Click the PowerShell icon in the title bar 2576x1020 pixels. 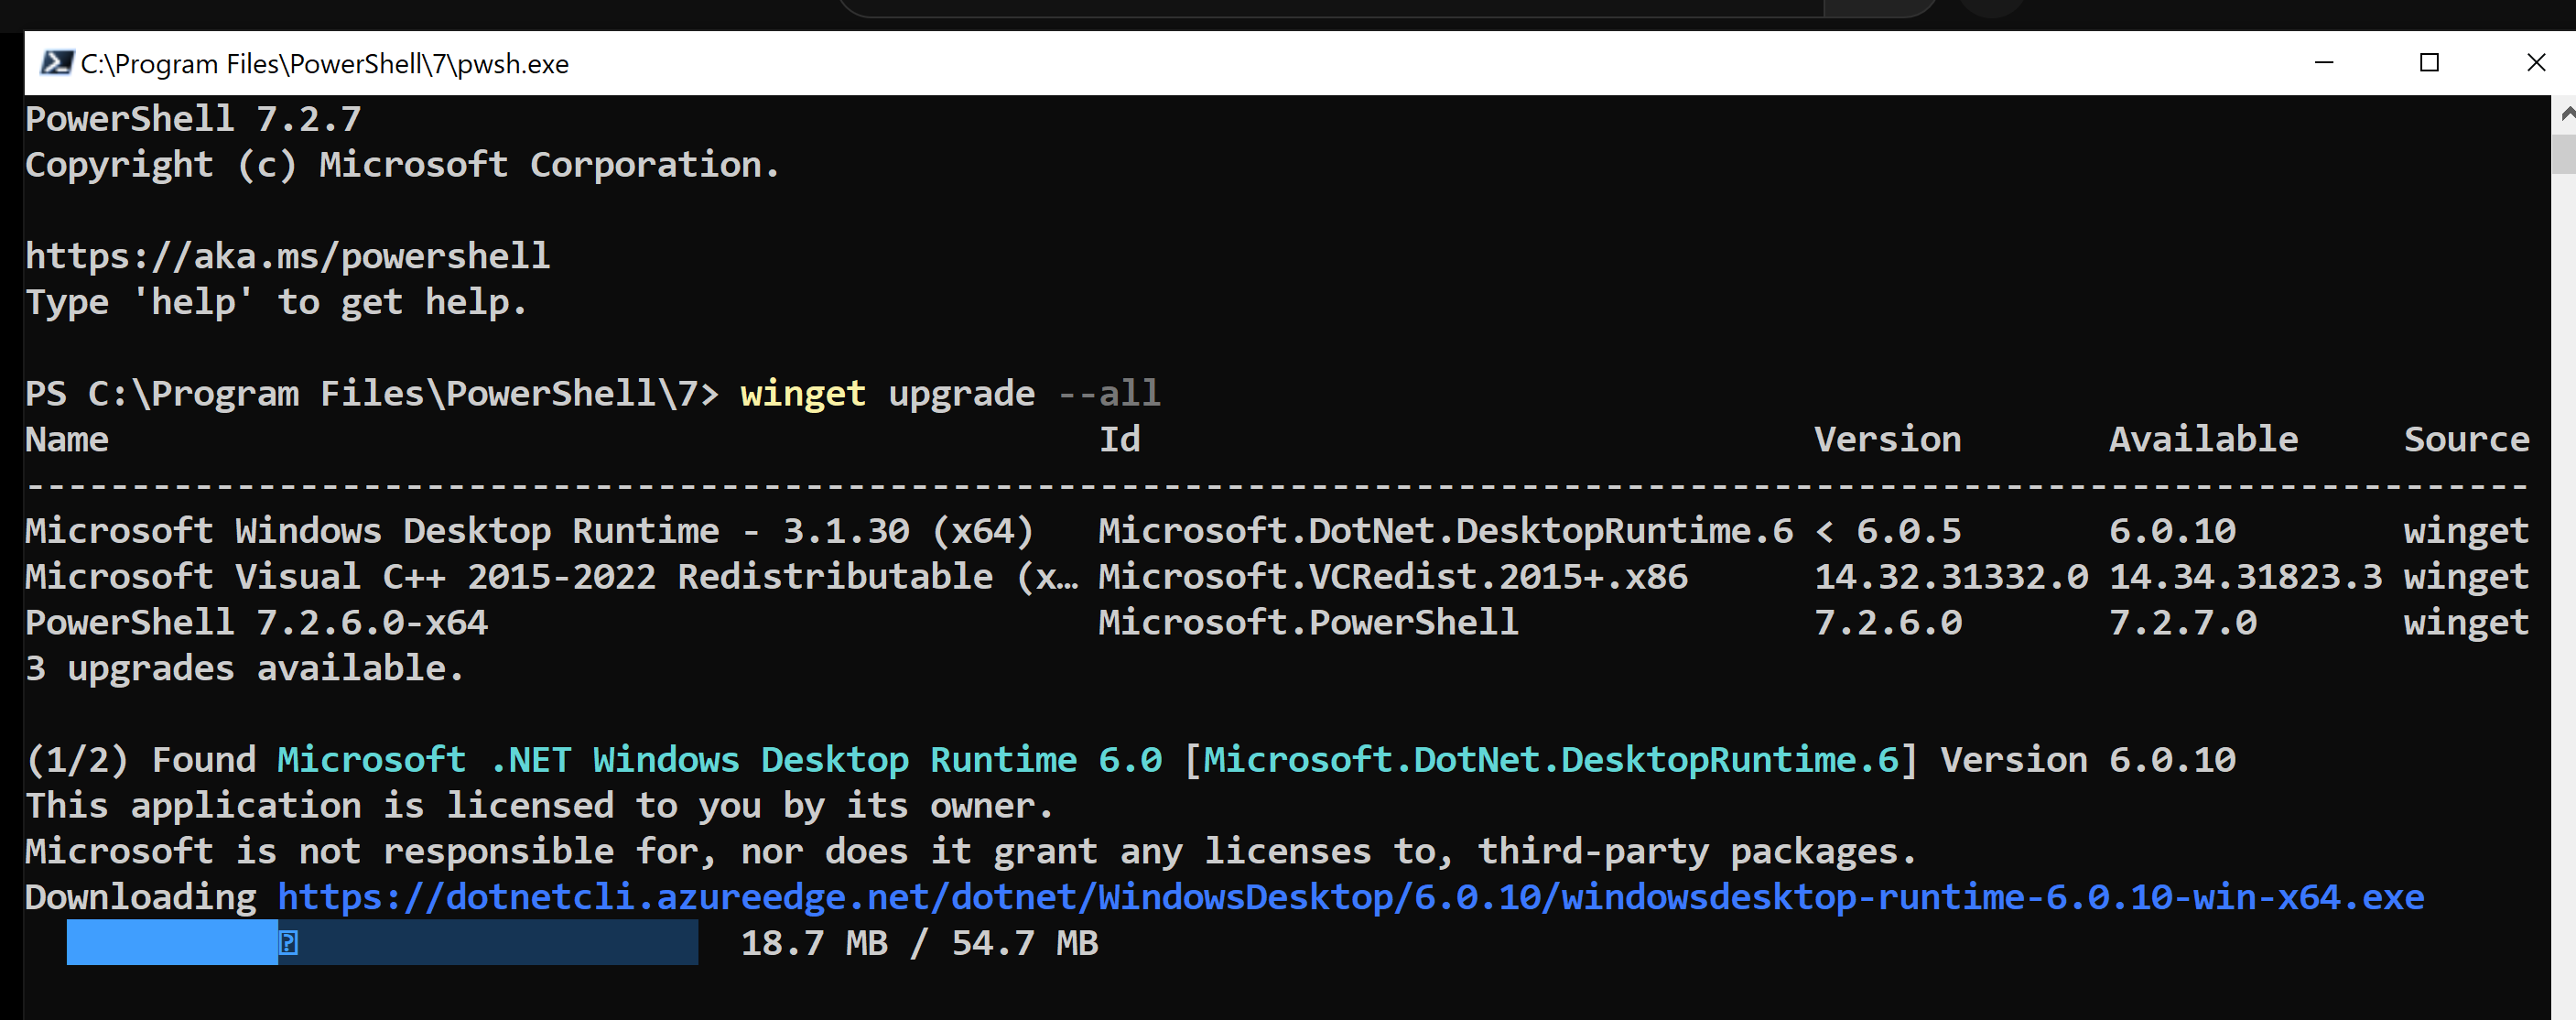tap(59, 62)
